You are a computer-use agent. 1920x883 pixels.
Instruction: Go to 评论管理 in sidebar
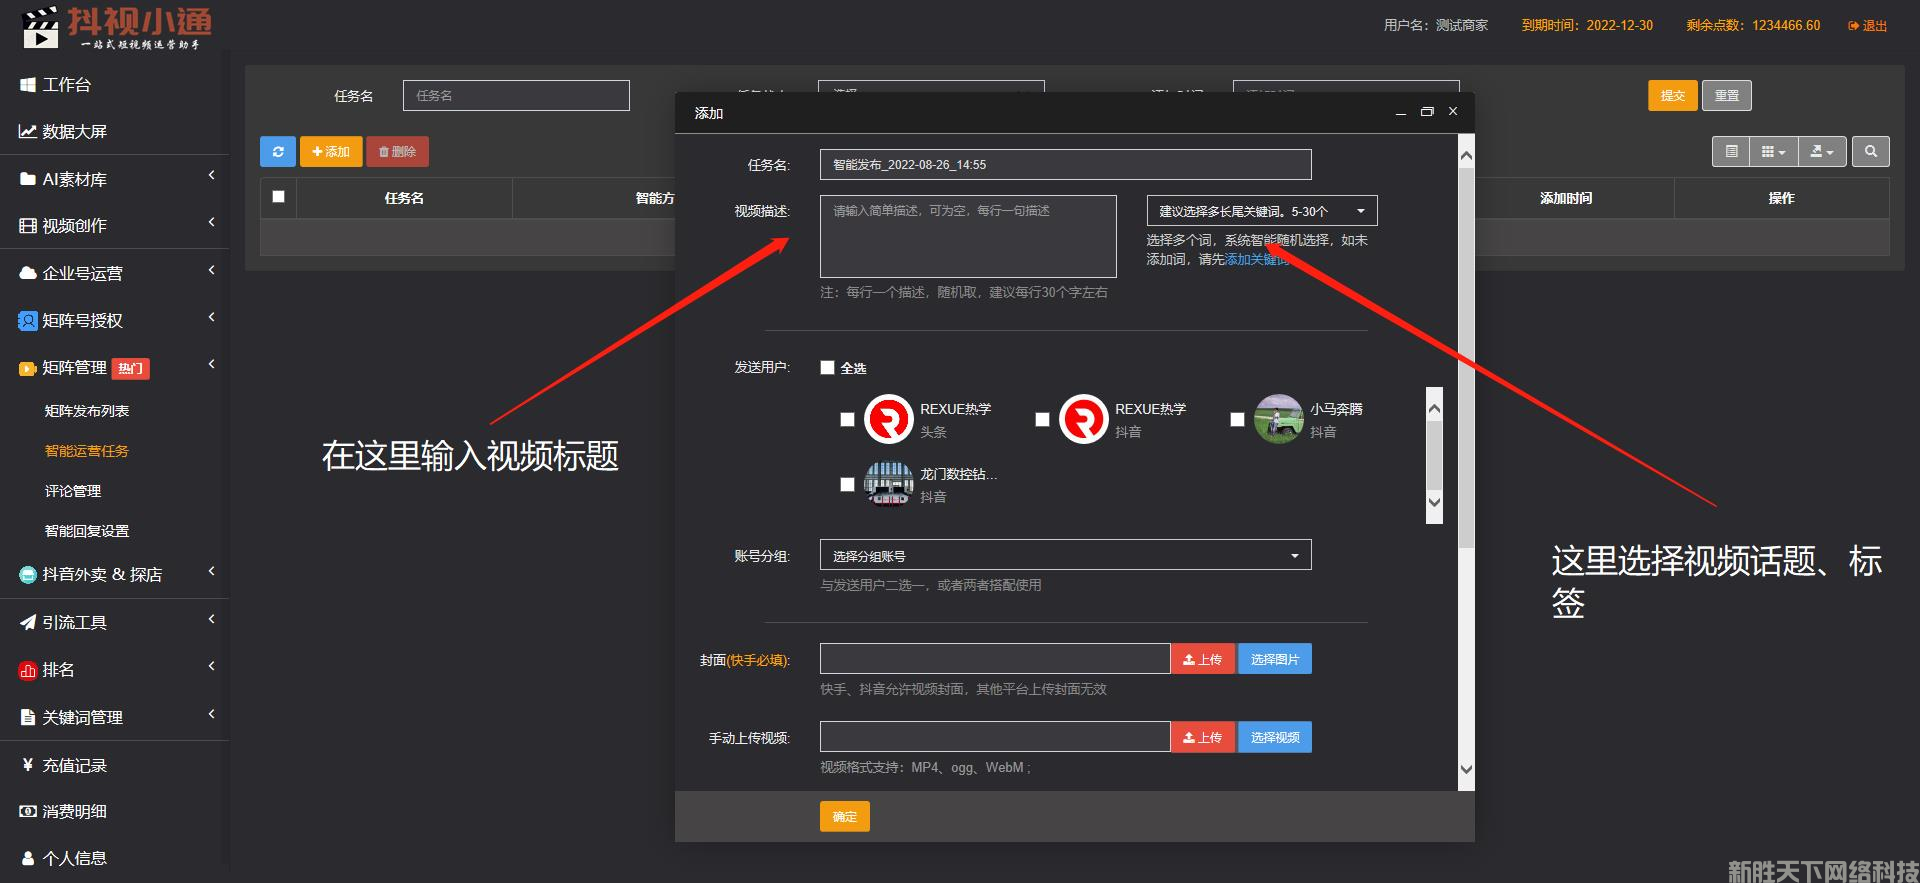click(73, 491)
